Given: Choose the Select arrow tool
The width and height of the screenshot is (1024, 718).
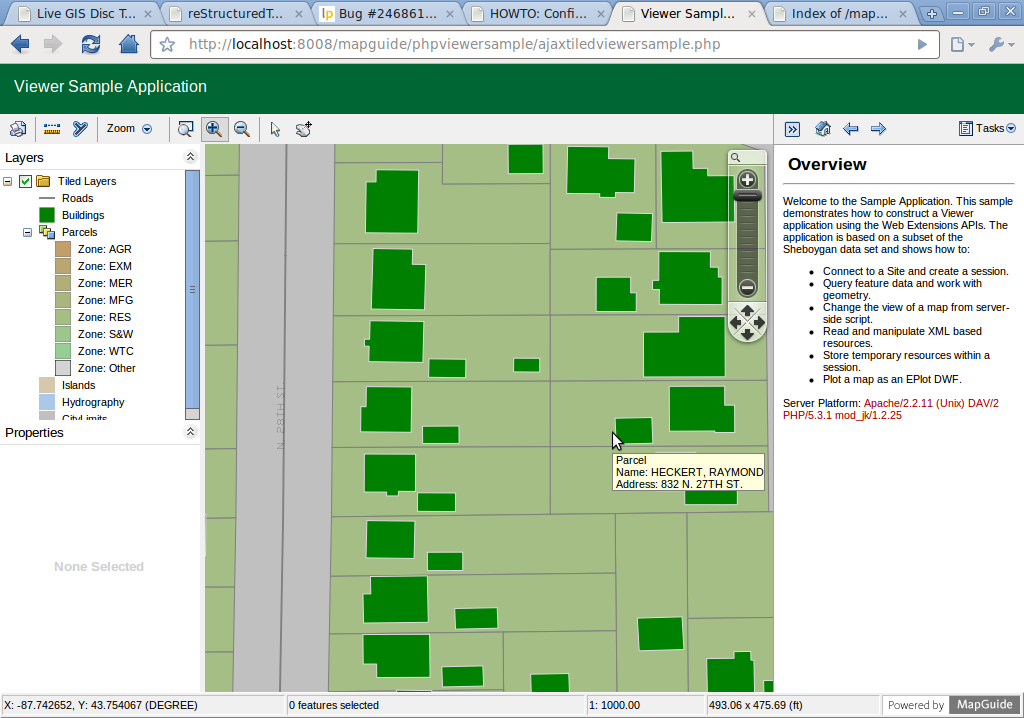Looking at the screenshot, I should coord(276,129).
